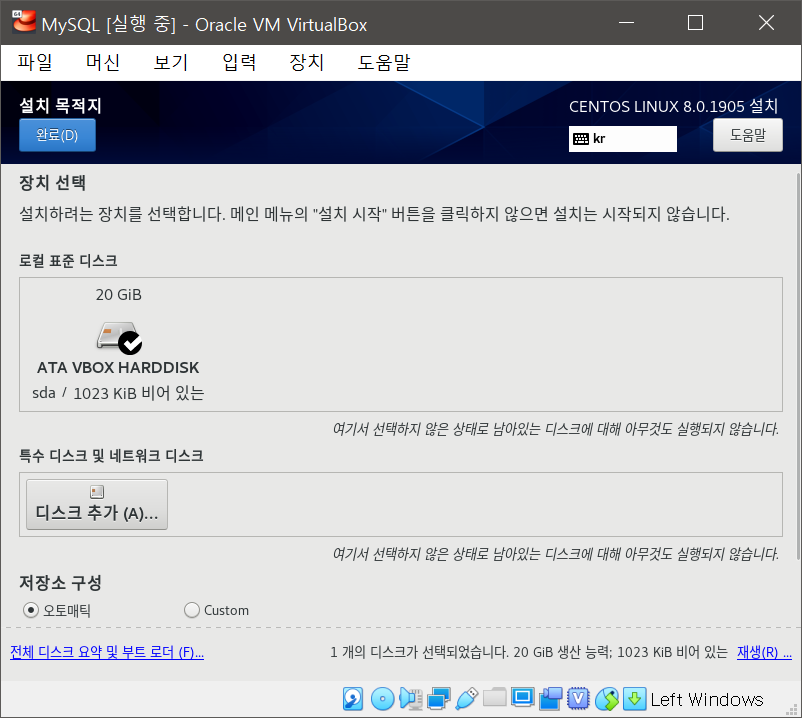This screenshot has width=802, height=718.
Task: Click the shared folders status icon
Action: tap(495, 698)
